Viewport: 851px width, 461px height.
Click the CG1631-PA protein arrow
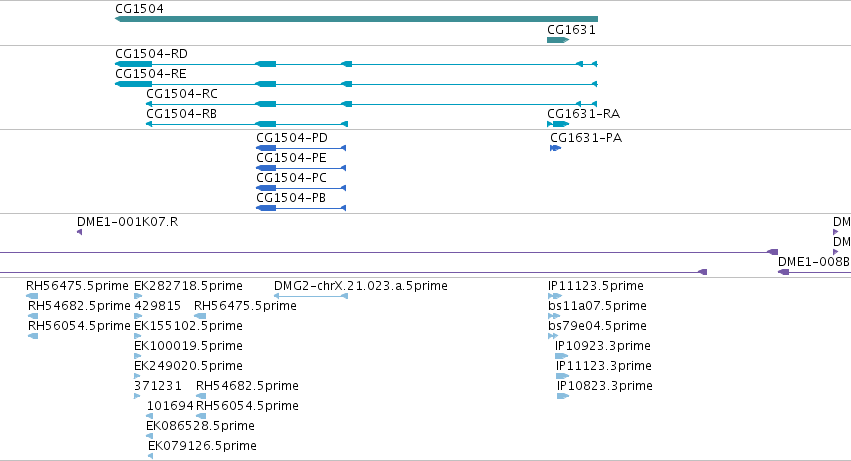coord(555,148)
